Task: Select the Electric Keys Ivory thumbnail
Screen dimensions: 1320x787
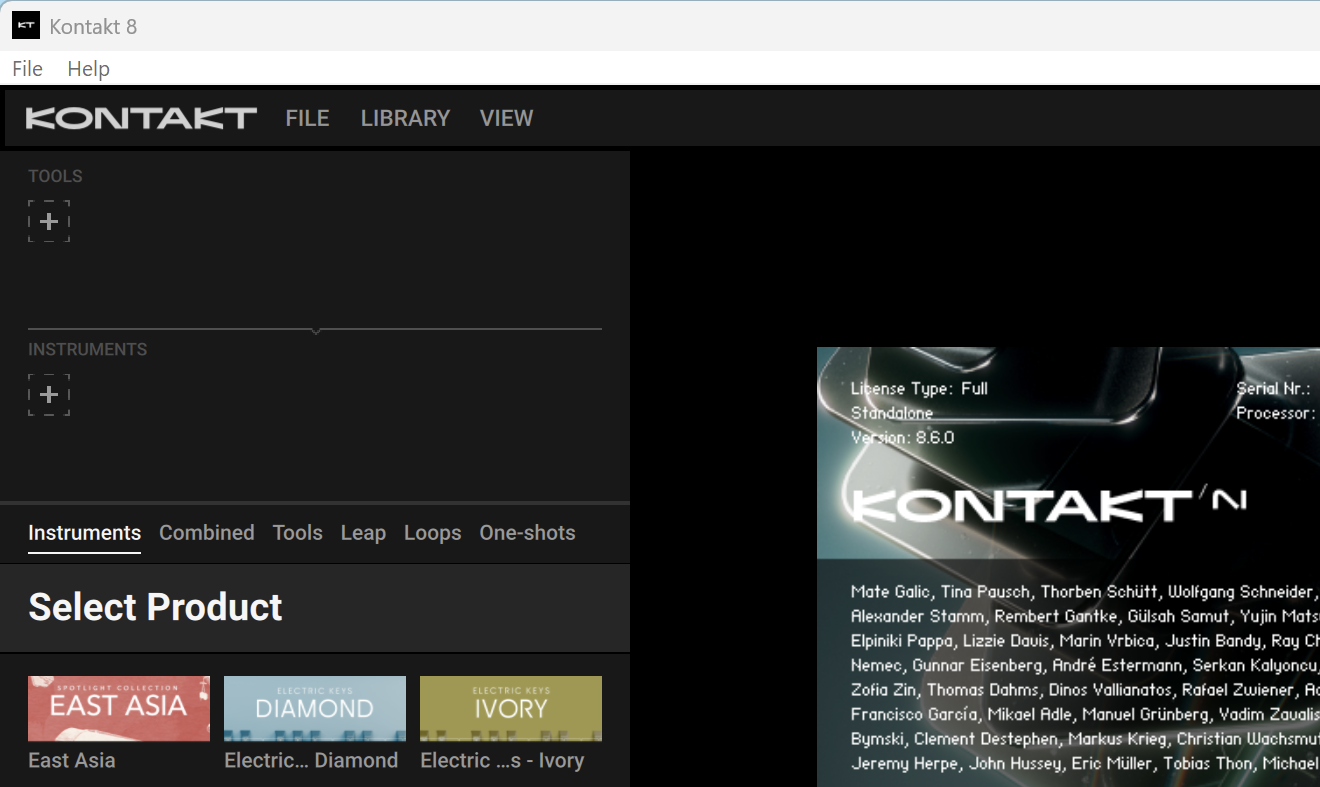Action: tap(511, 708)
